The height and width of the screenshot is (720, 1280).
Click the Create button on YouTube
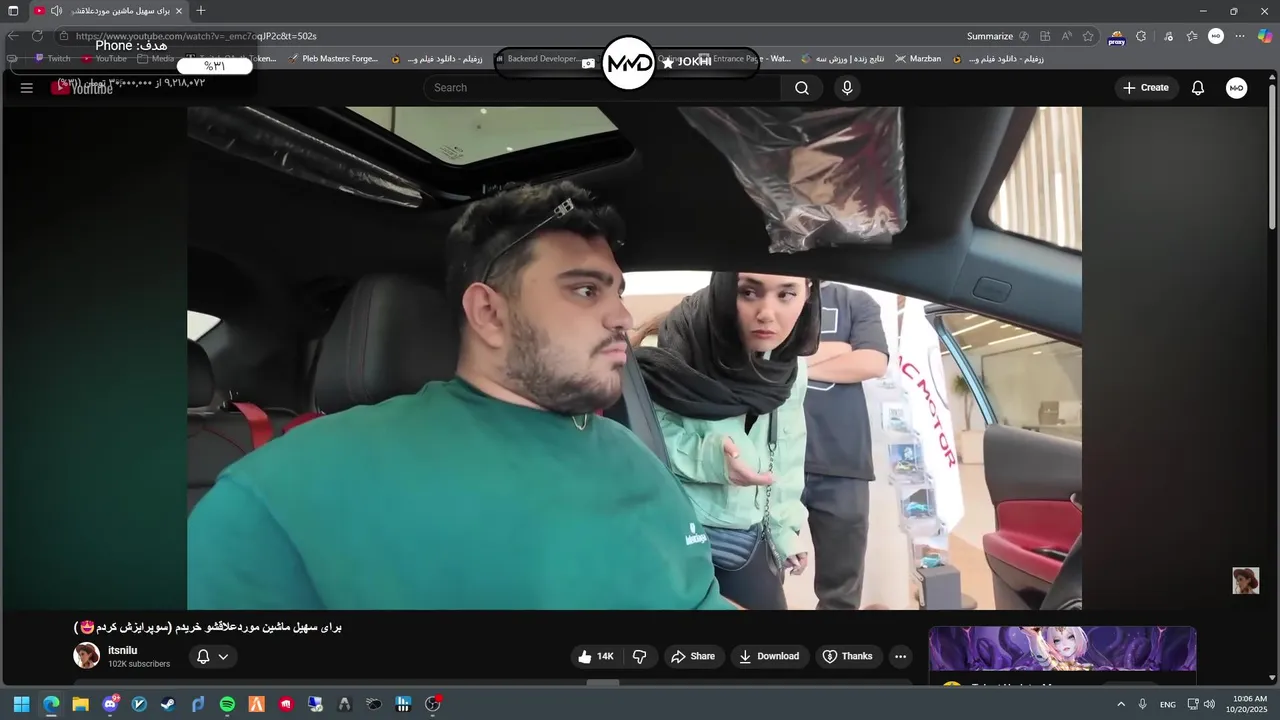pyautogui.click(x=1146, y=88)
